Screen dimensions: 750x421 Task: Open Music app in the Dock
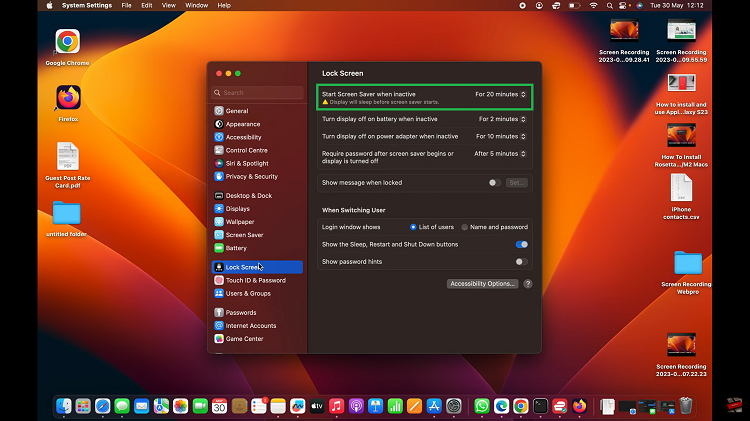[x=336, y=406]
